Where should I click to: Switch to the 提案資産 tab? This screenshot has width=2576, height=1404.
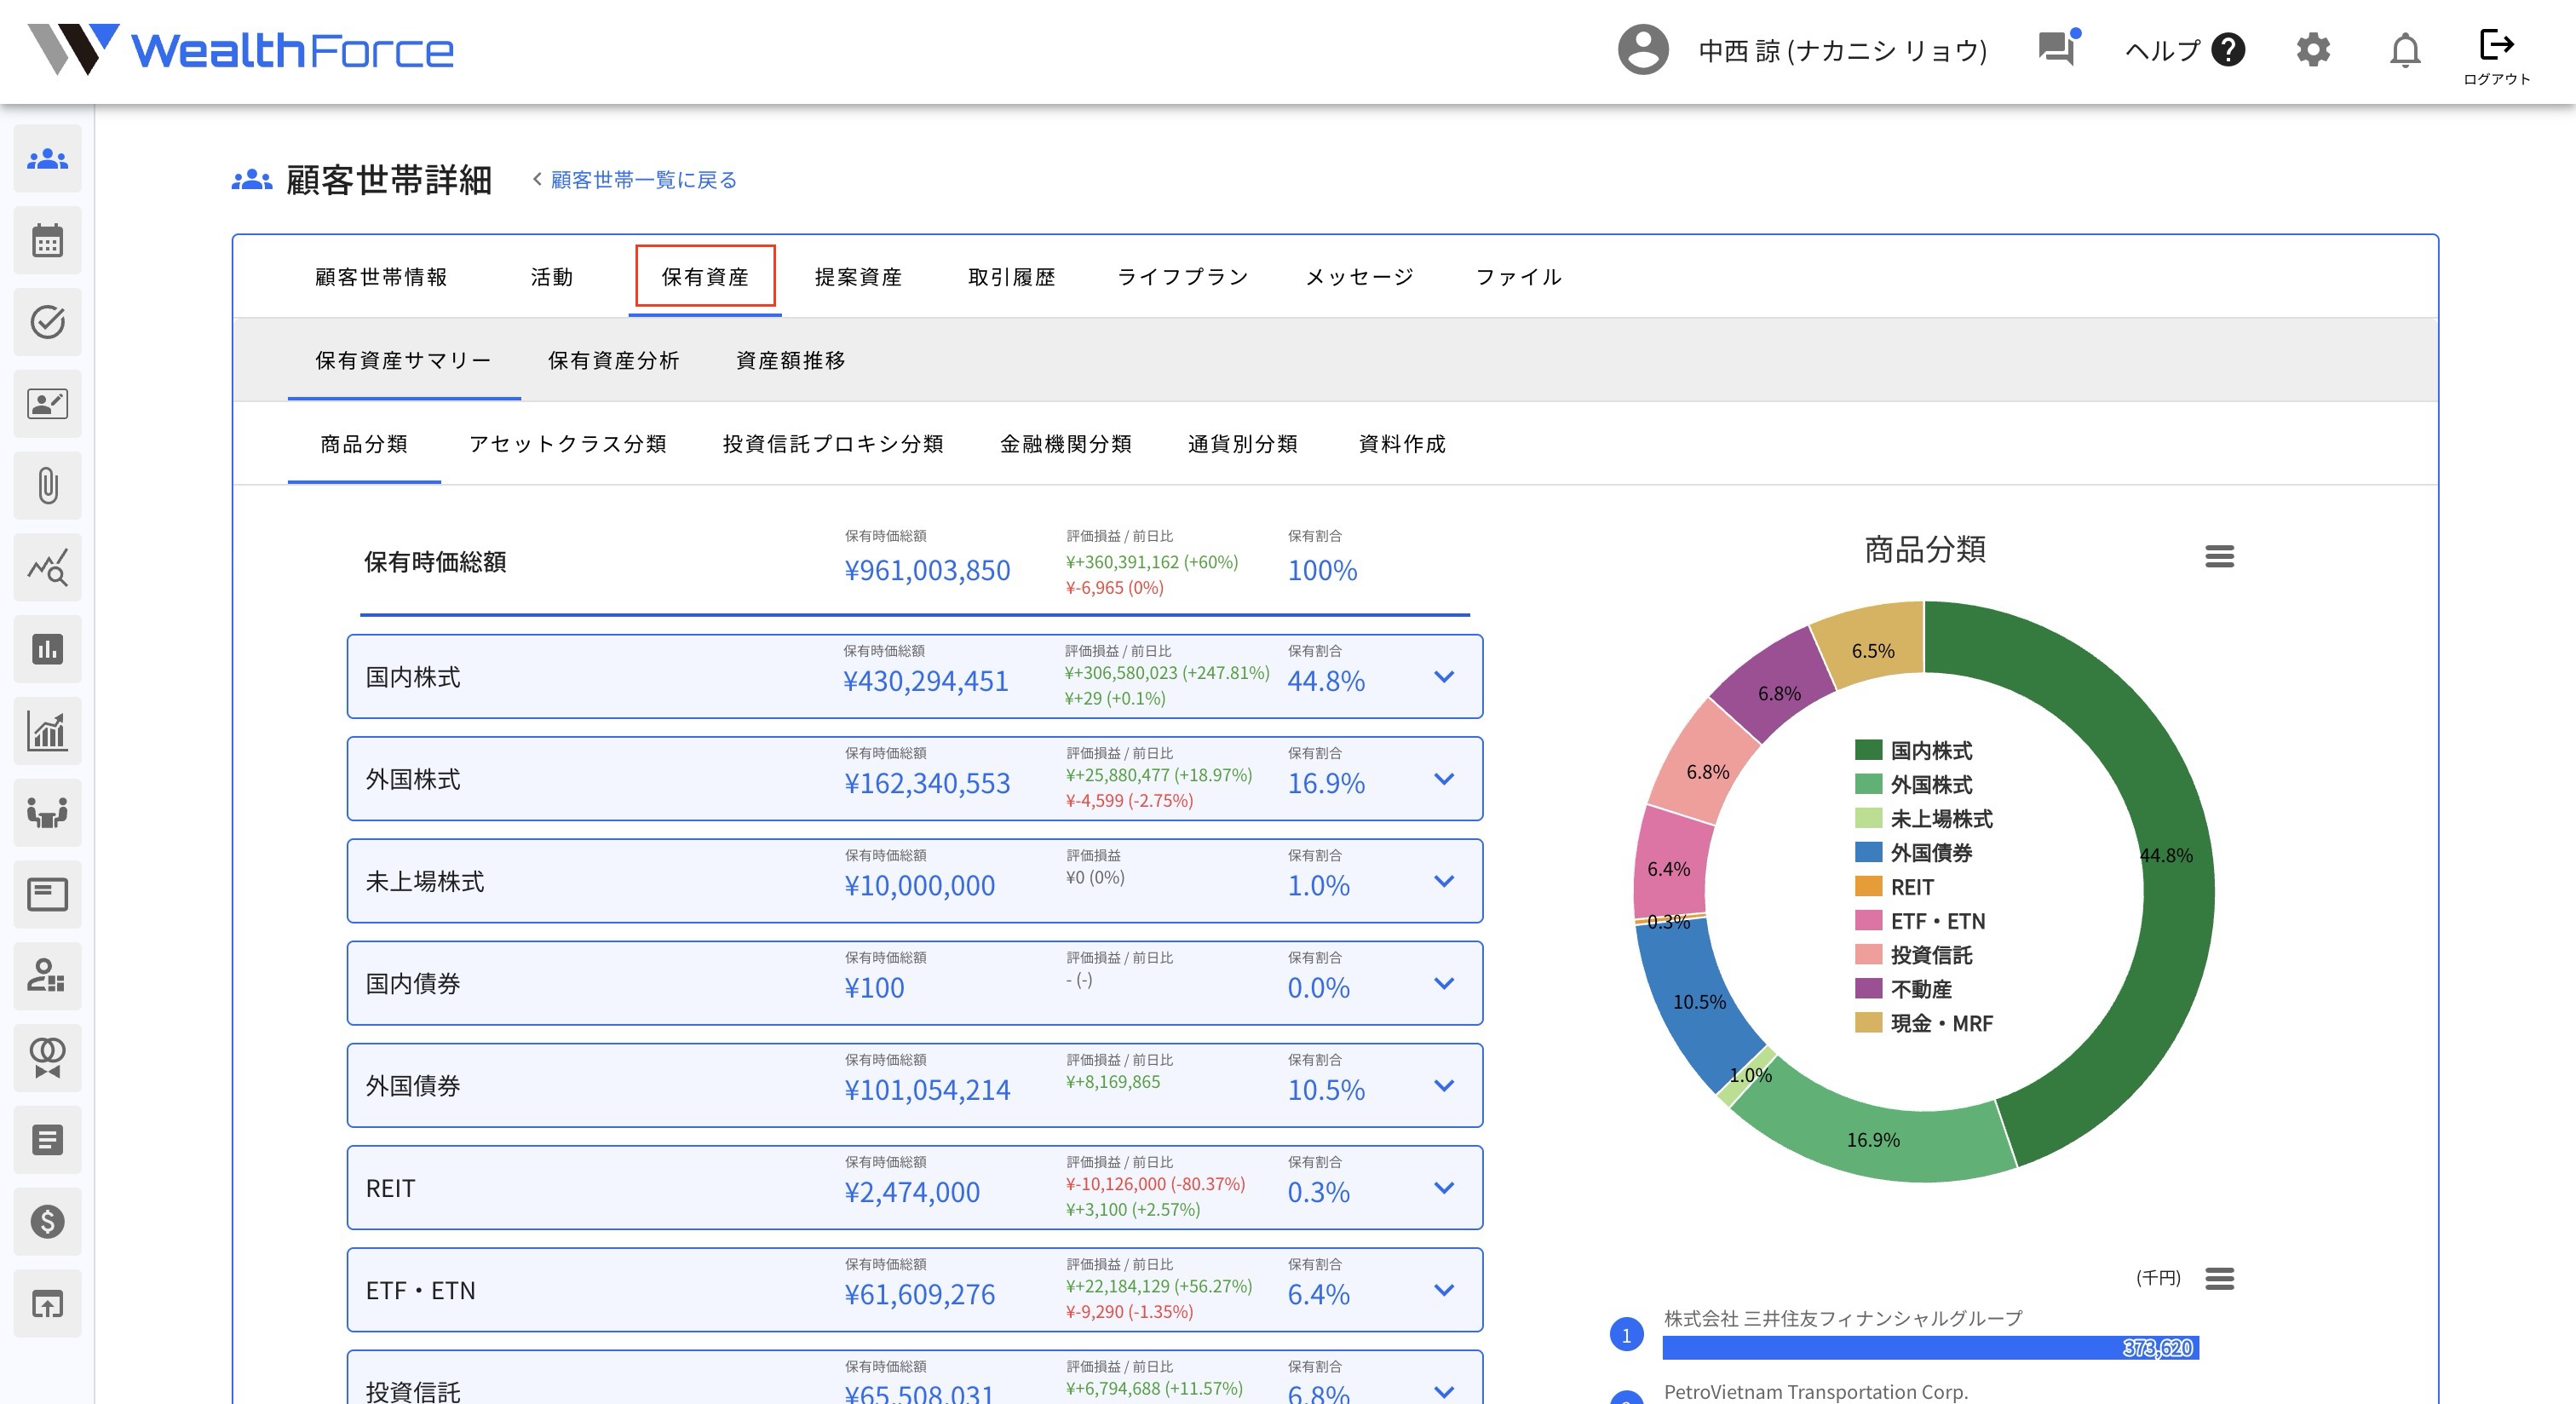(x=859, y=277)
